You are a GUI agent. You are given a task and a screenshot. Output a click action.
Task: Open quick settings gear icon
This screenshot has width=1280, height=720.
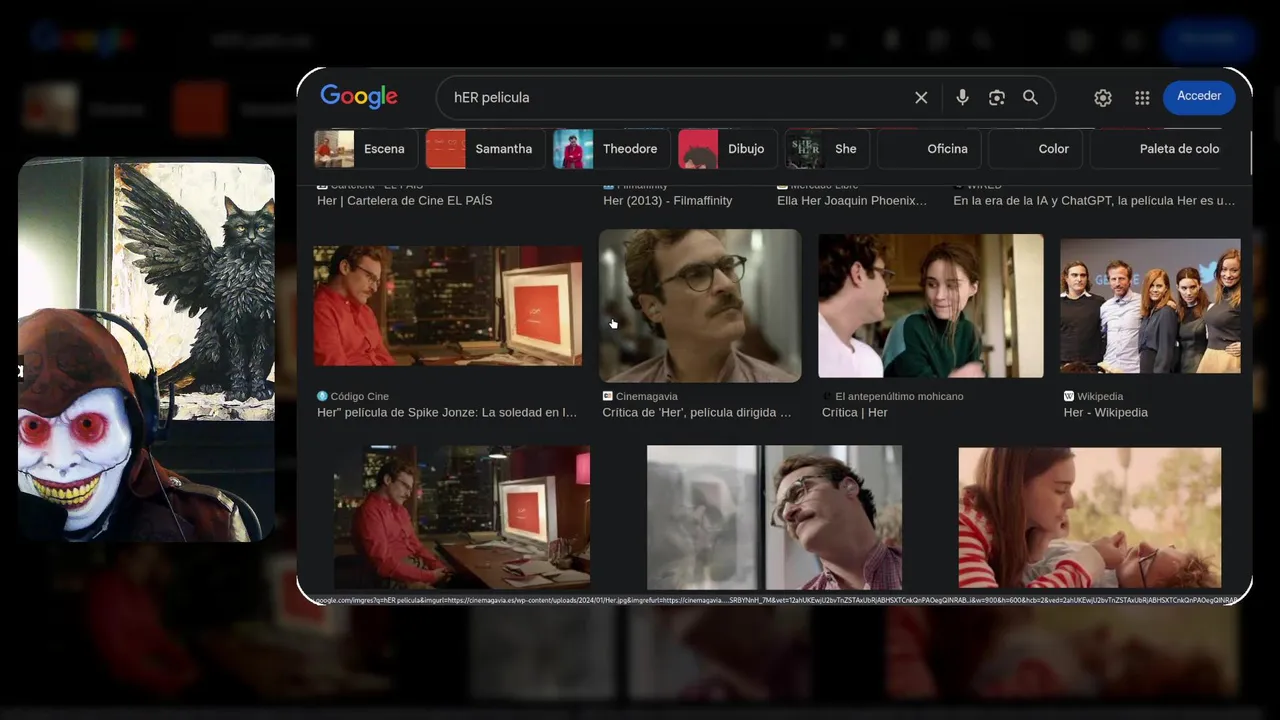point(1103,97)
